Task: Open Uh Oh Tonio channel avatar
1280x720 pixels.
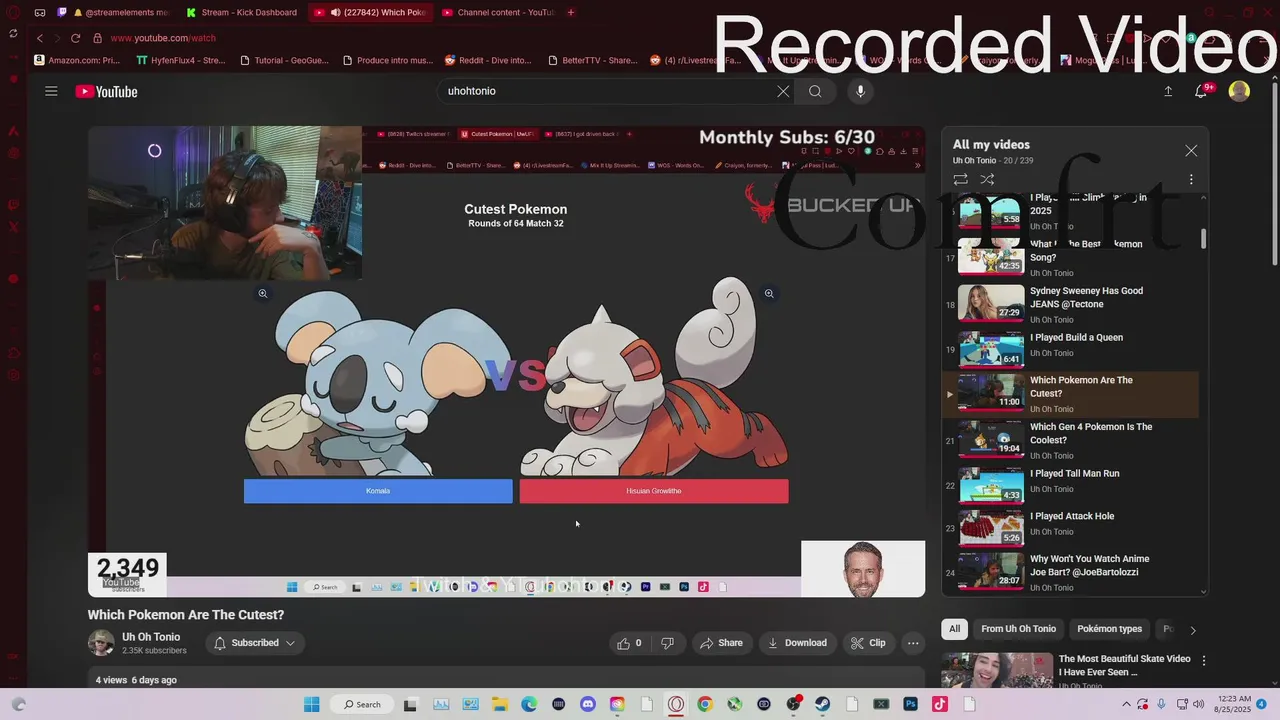Action: 101,643
